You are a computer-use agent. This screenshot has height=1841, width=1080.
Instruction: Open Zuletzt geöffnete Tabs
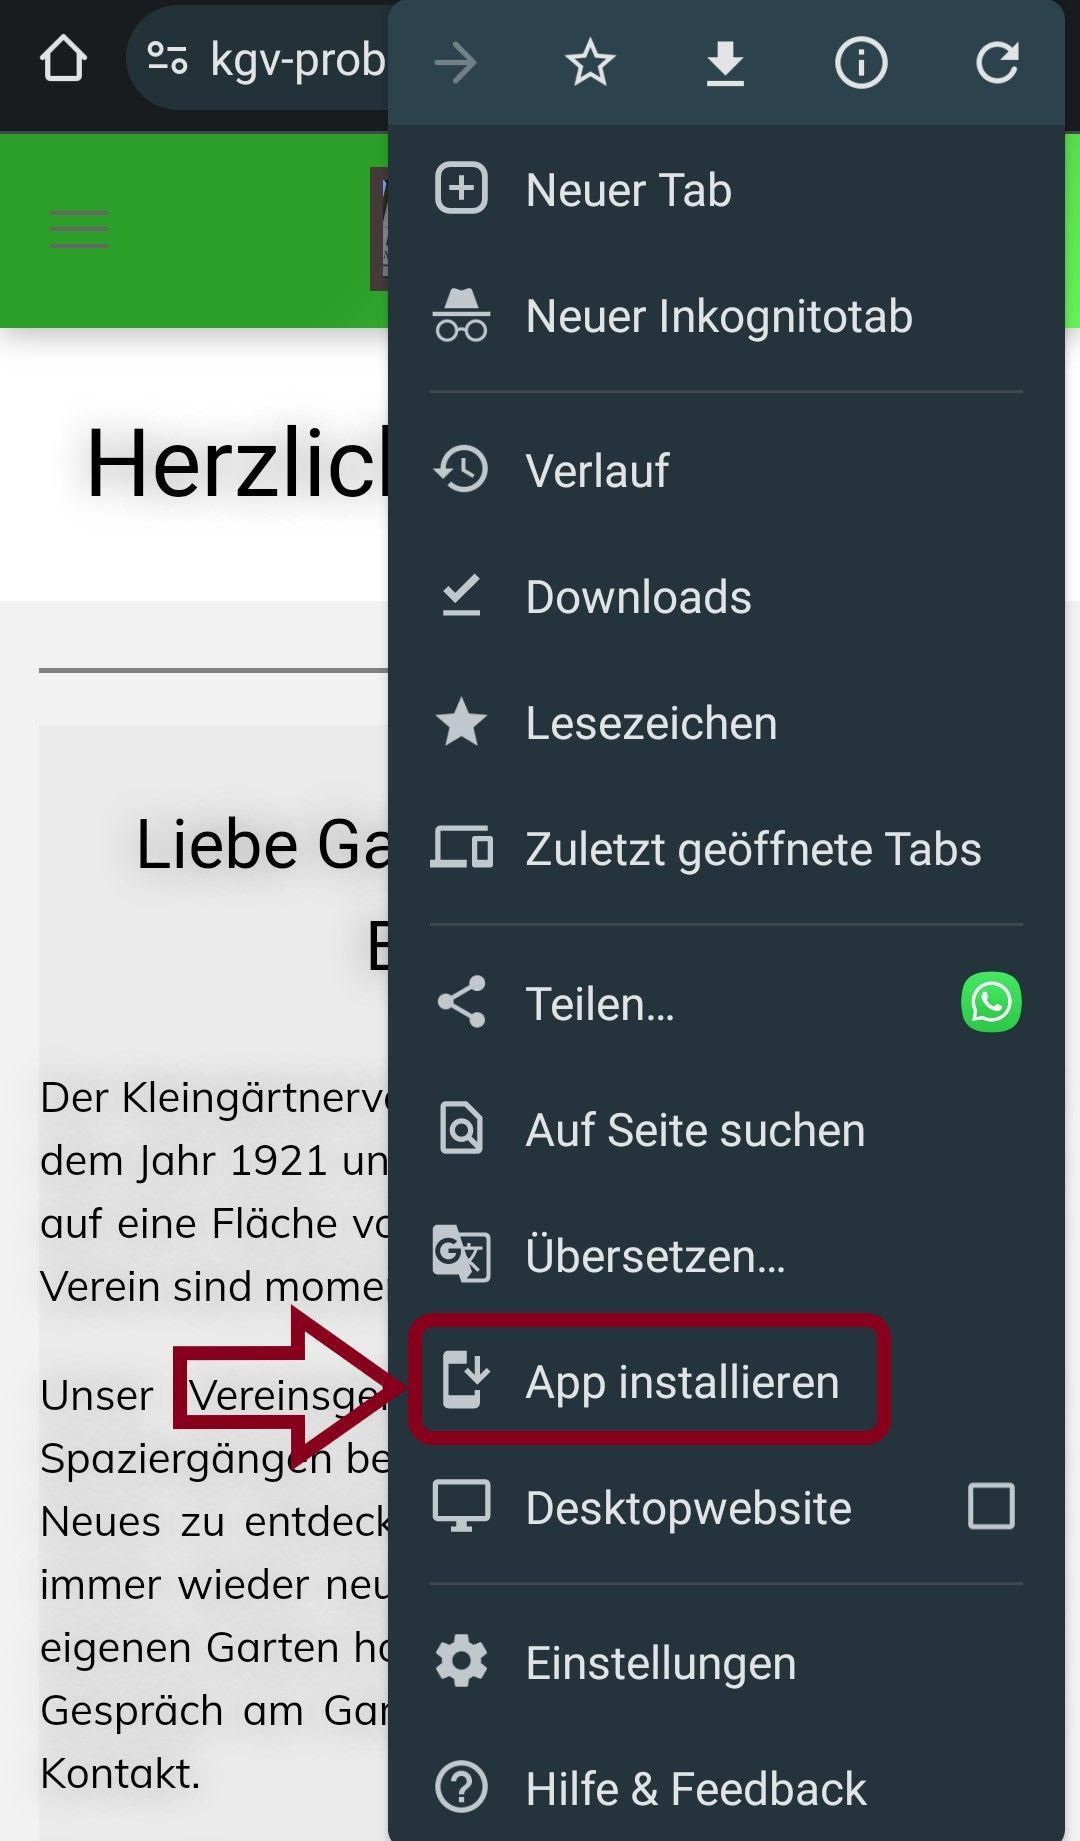[727, 849]
